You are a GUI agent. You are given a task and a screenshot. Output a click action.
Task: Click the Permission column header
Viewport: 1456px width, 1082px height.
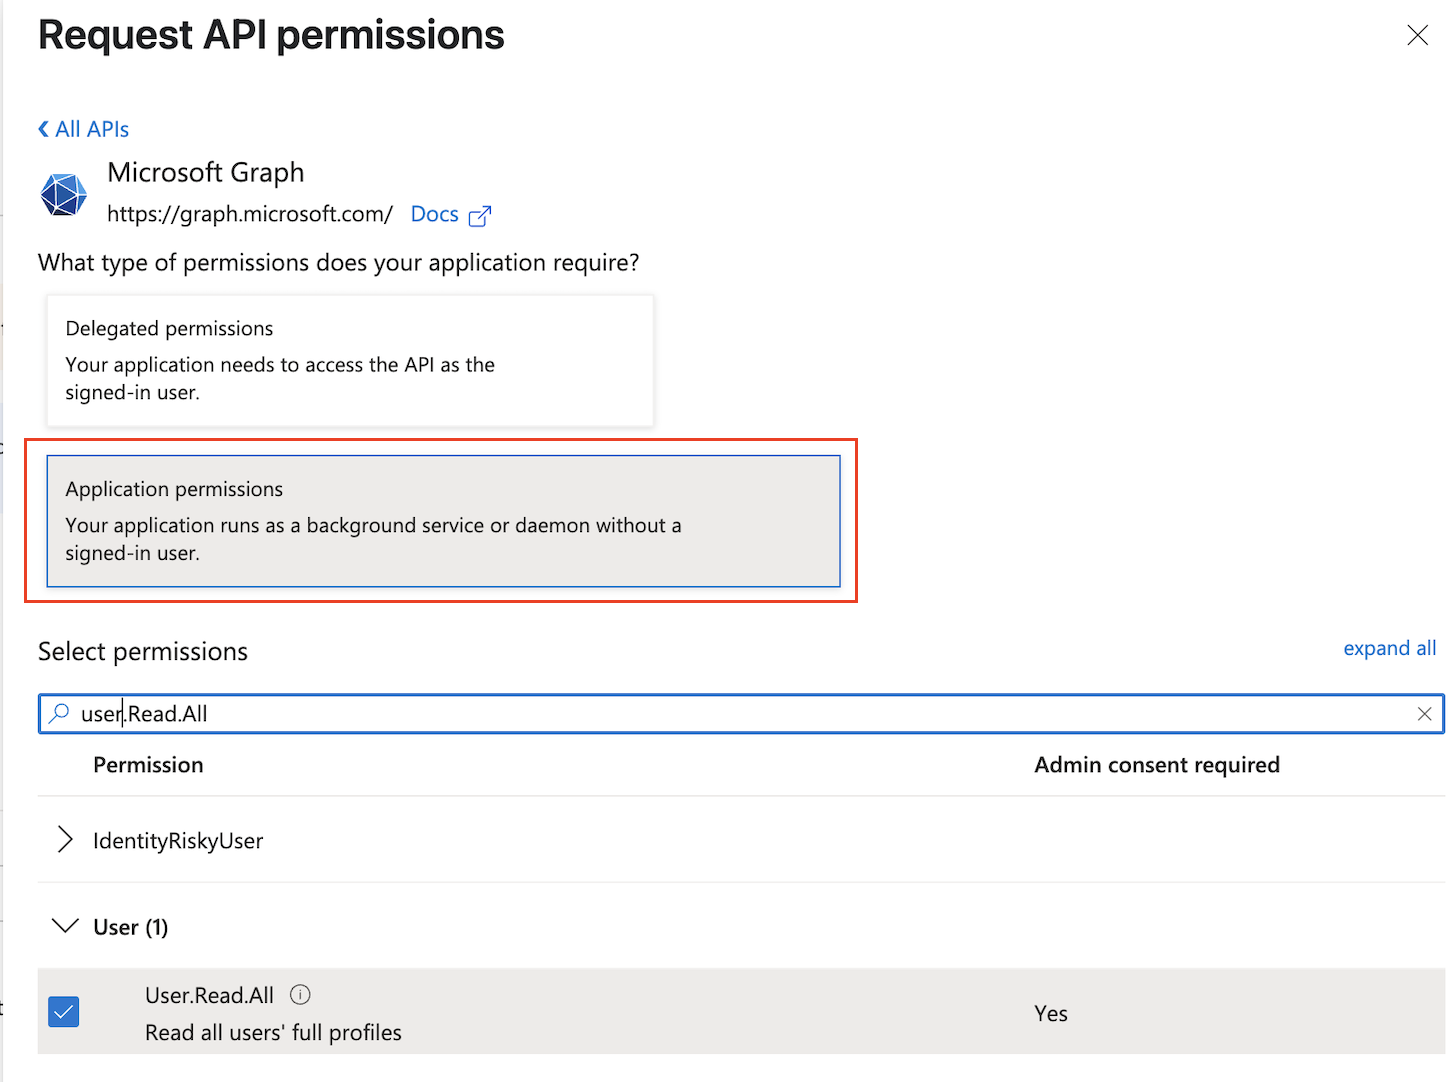point(148,765)
